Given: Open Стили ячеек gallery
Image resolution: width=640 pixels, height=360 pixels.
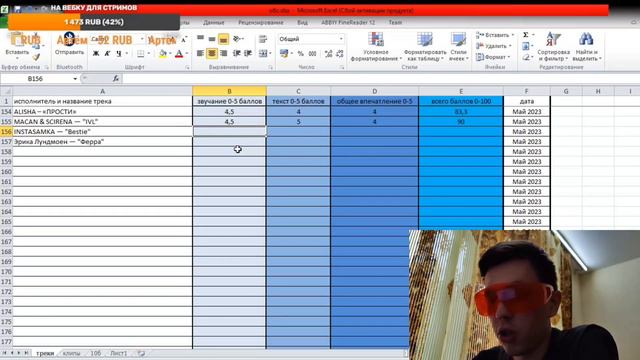Looking at the screenshot, I should tap(458, 47).
